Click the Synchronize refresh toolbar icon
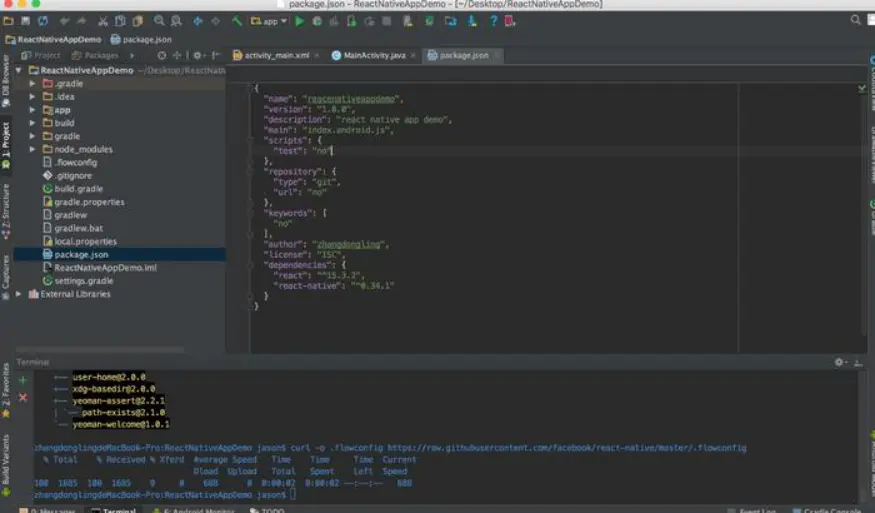The image size is (875, 513). click(43, 21)
